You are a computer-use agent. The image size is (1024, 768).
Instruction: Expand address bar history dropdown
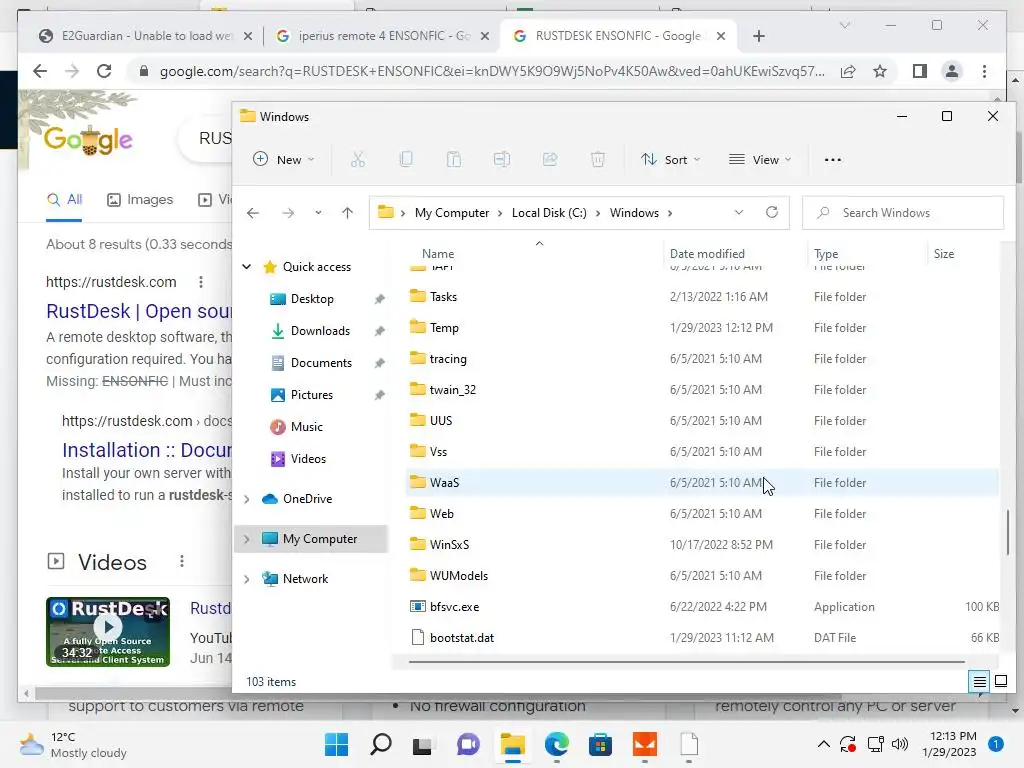coord(739,212)
